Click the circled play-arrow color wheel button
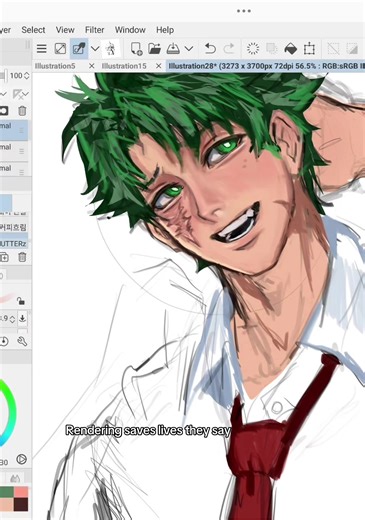 [21, 459]
